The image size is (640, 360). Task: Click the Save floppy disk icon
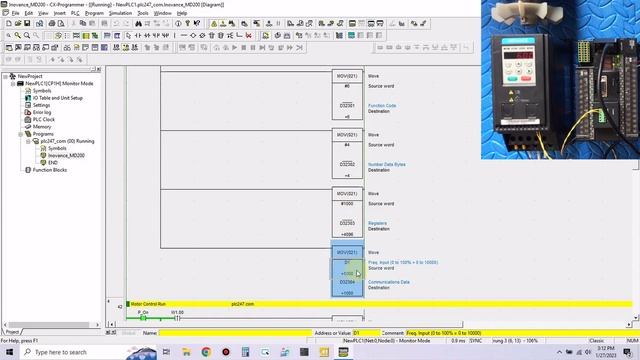click(27, 24)
